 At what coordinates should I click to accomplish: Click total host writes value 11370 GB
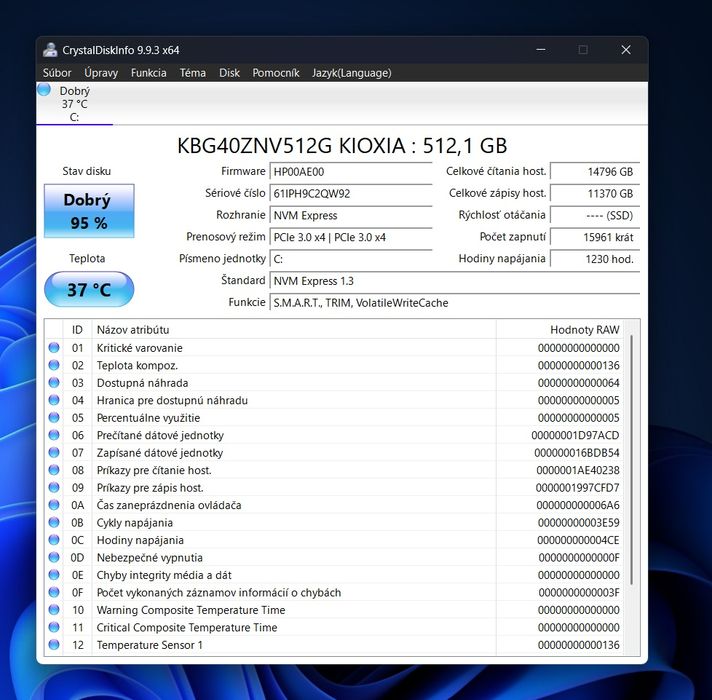coord(595,193)
